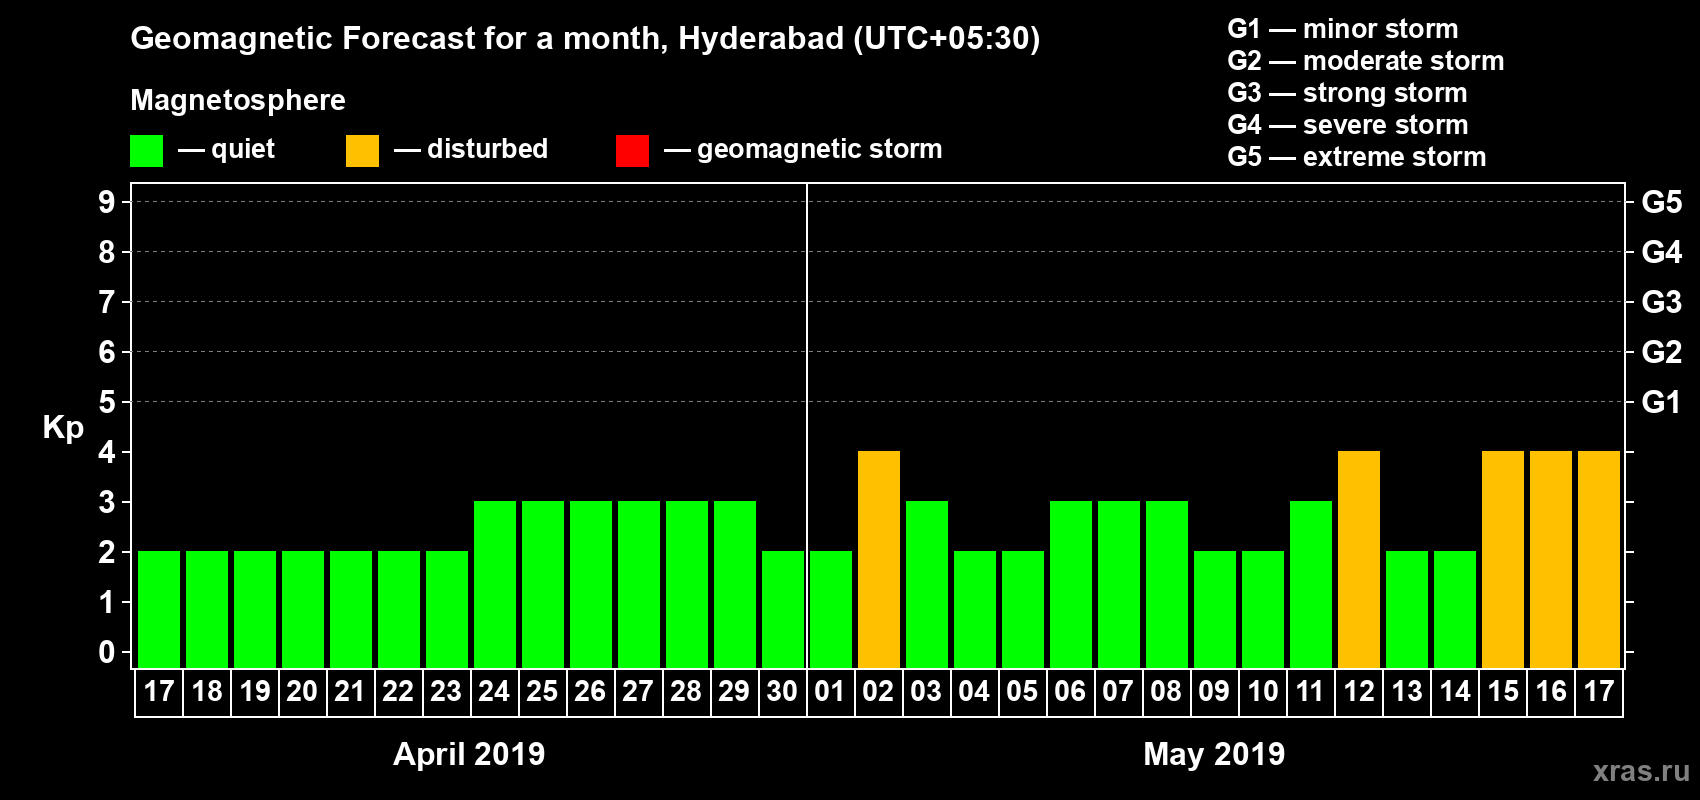Click the 'G5 — extreme storm' legend line

(1357, 157)
